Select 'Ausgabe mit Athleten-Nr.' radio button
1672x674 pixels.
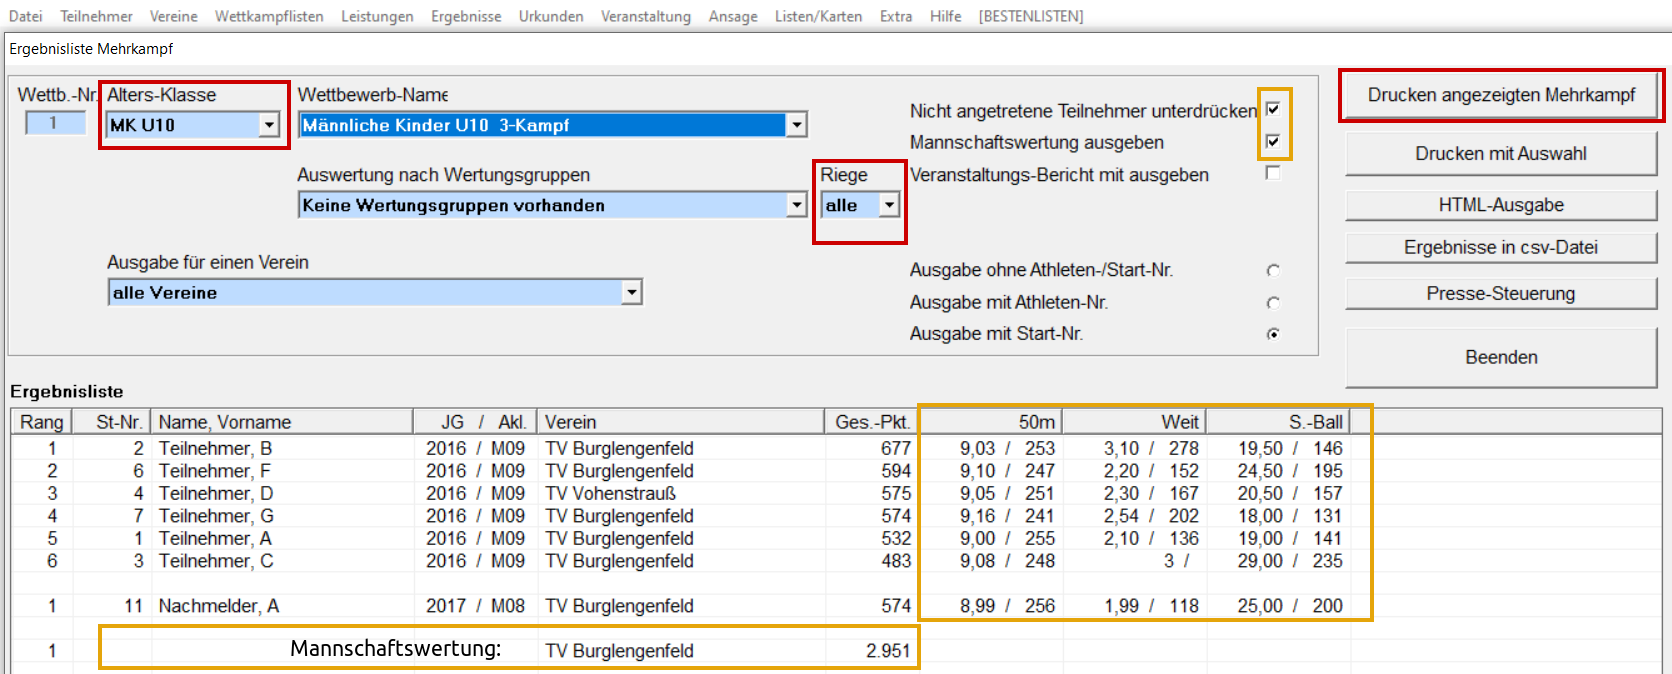[1273, 302]
